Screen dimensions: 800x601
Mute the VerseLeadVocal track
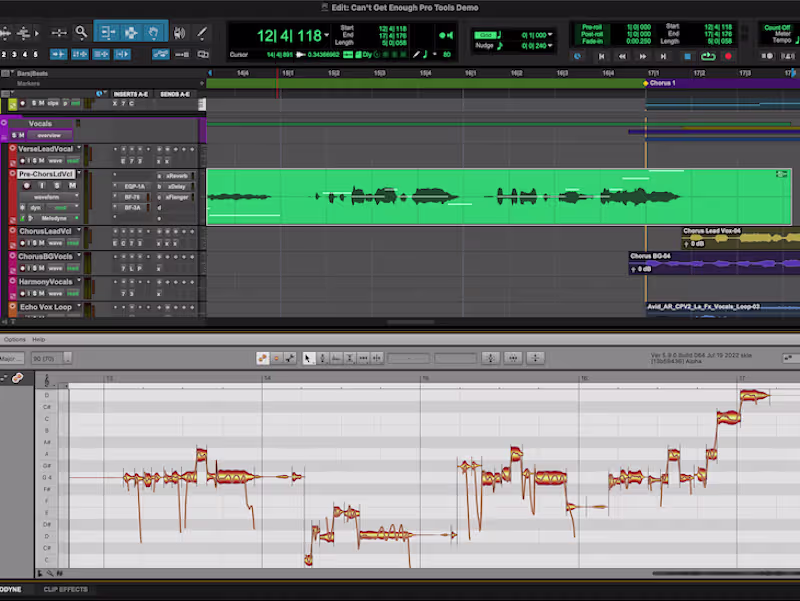tap(41, 160)
